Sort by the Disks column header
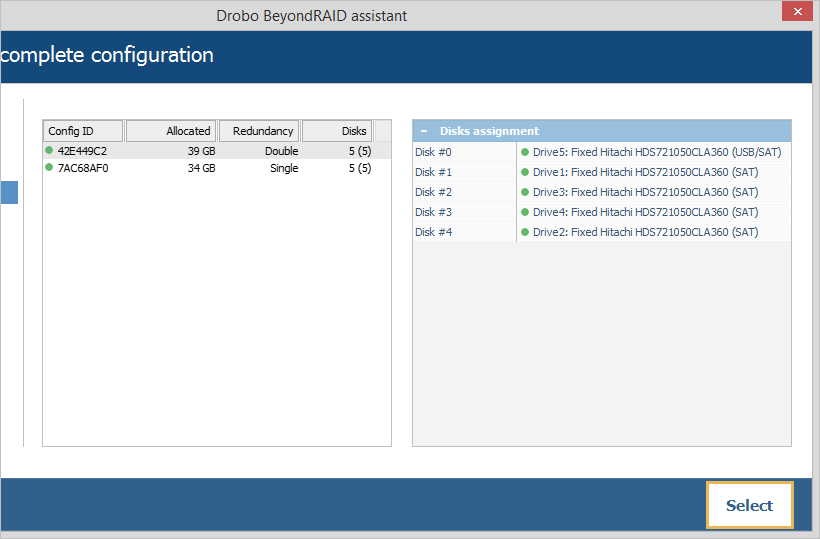The image size is (820, 539). tap(337, 131)
